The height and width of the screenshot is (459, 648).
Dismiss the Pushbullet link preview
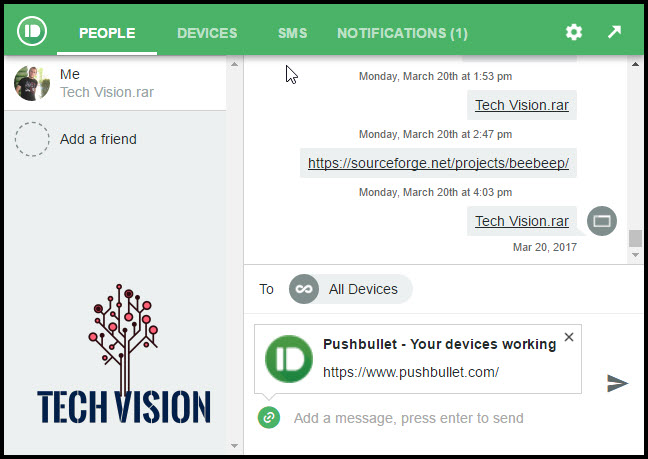[569, 337]
